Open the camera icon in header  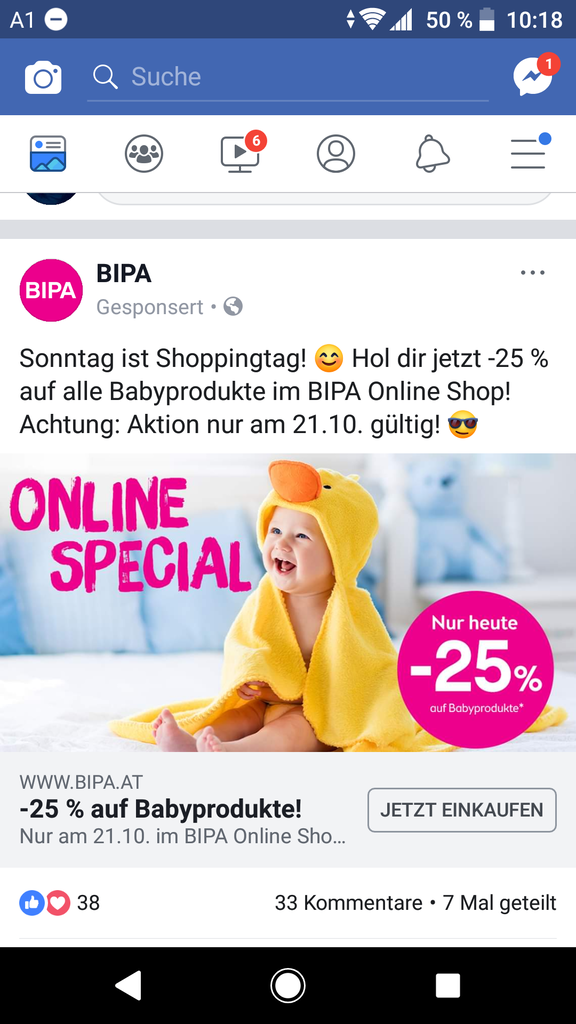coord(43,78)
